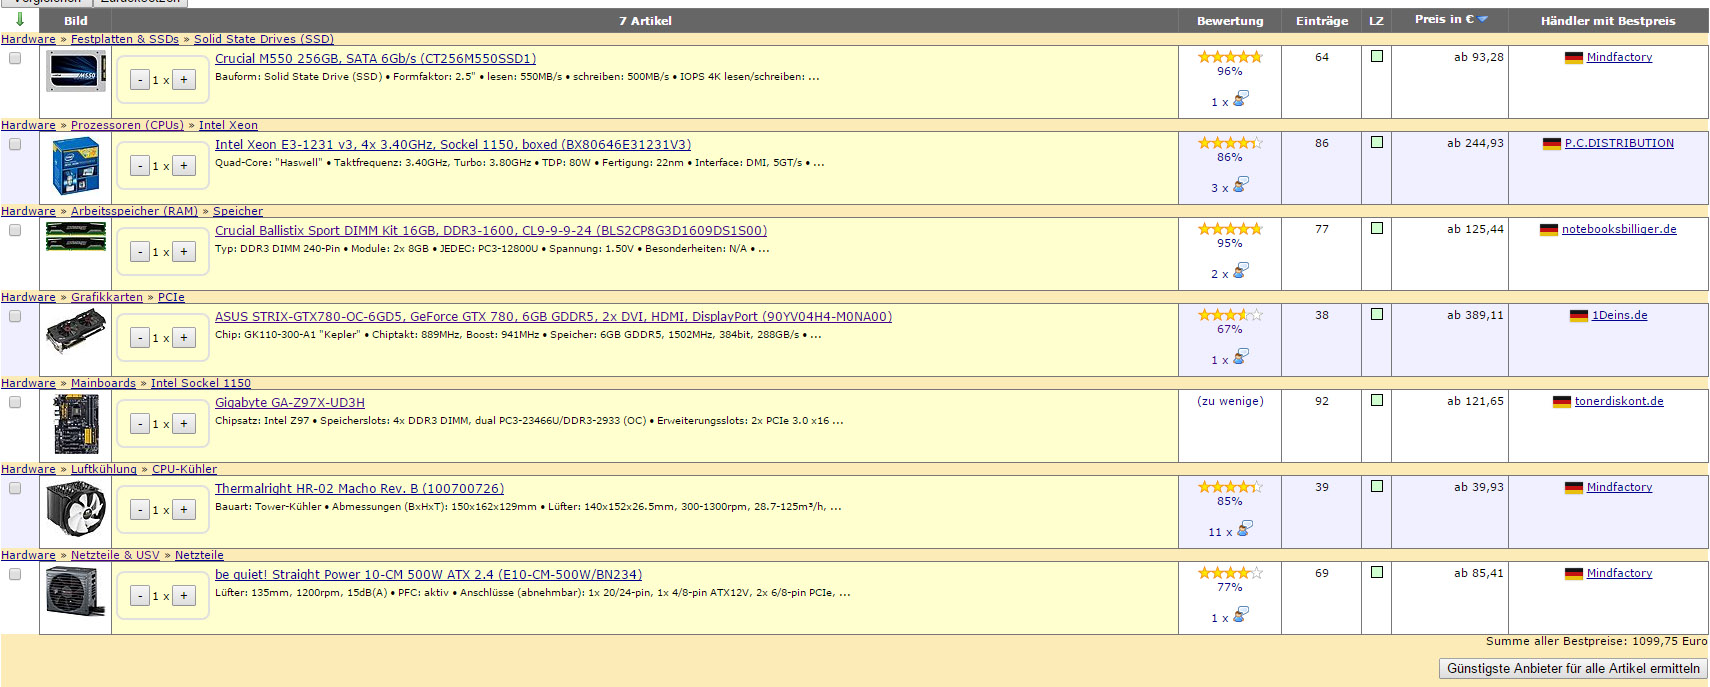Click German flag next to tonerdiskont.de
The image size is (1710, 687).
point(1562,402)
